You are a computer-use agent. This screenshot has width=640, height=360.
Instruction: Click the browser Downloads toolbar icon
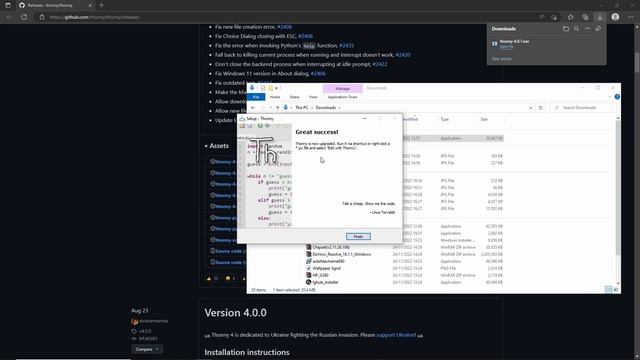pos(600,17)
